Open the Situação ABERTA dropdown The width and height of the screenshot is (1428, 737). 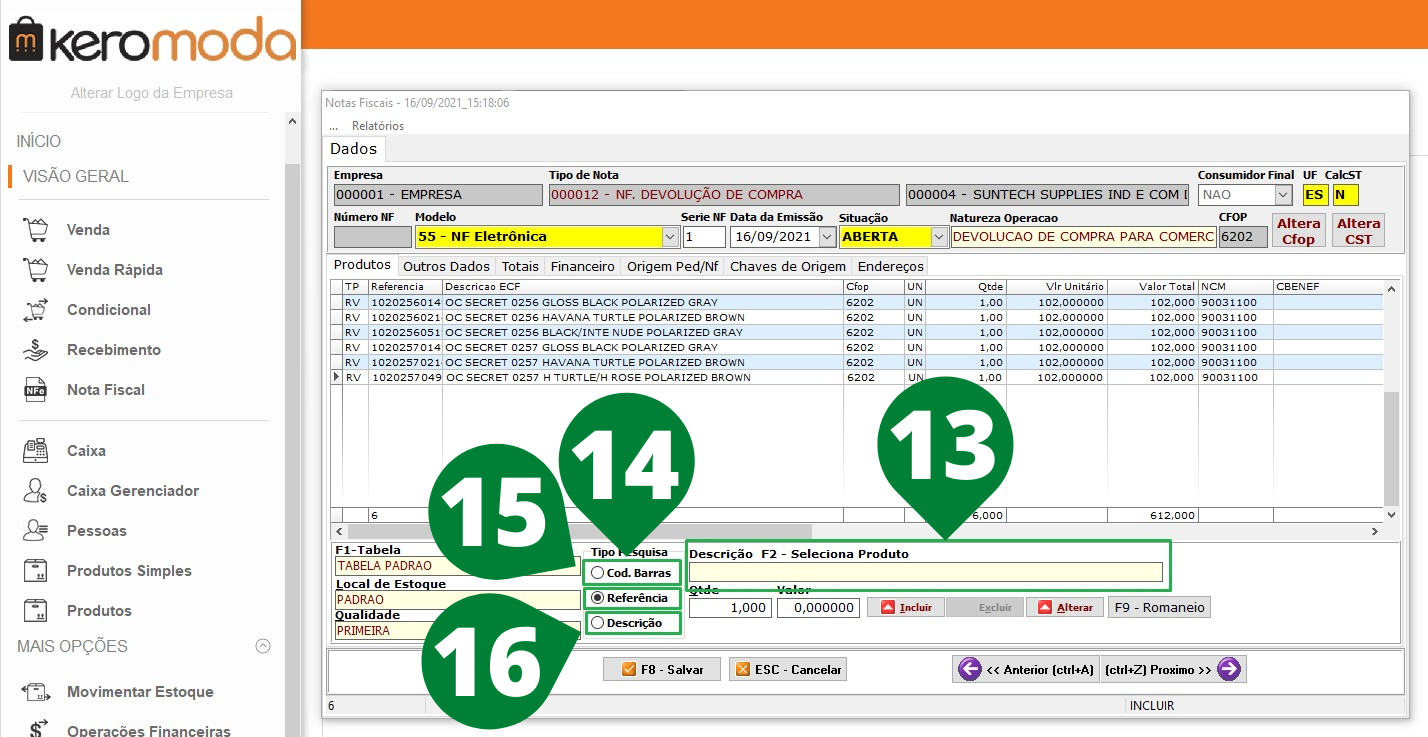(x=938, y=237)
